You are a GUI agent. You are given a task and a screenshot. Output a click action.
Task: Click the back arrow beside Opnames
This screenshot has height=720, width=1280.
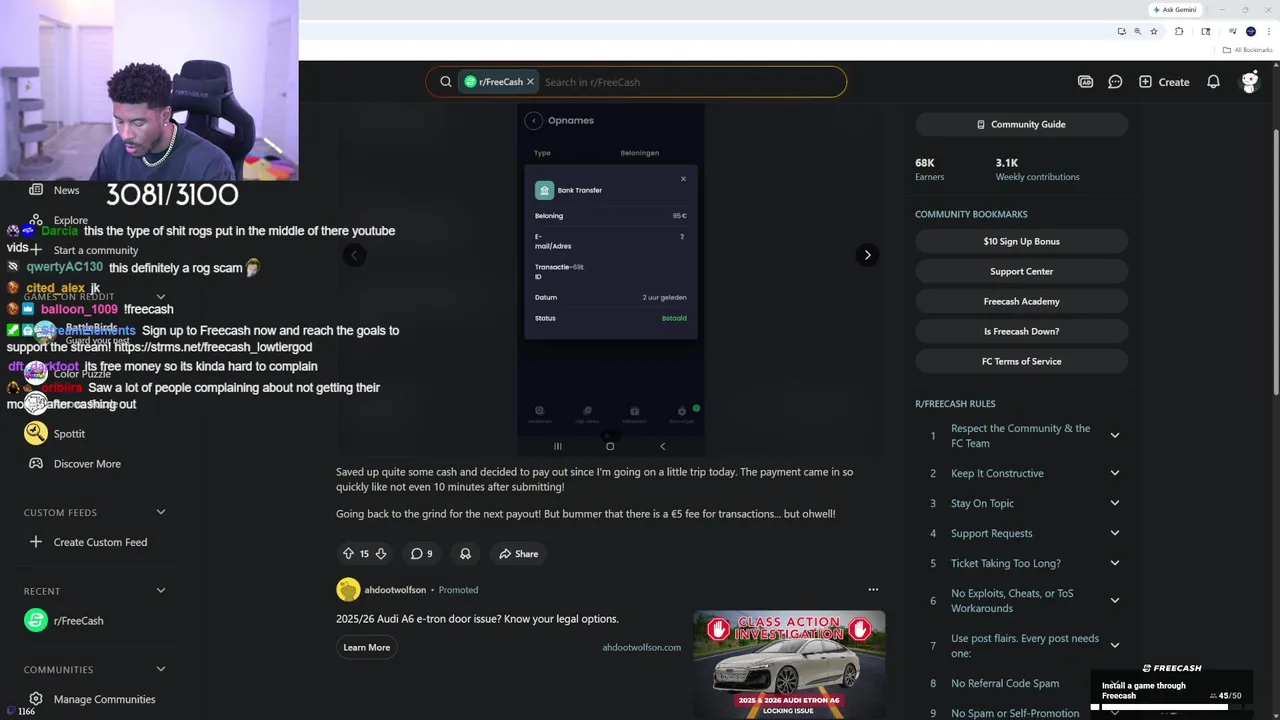coord(534,121)
